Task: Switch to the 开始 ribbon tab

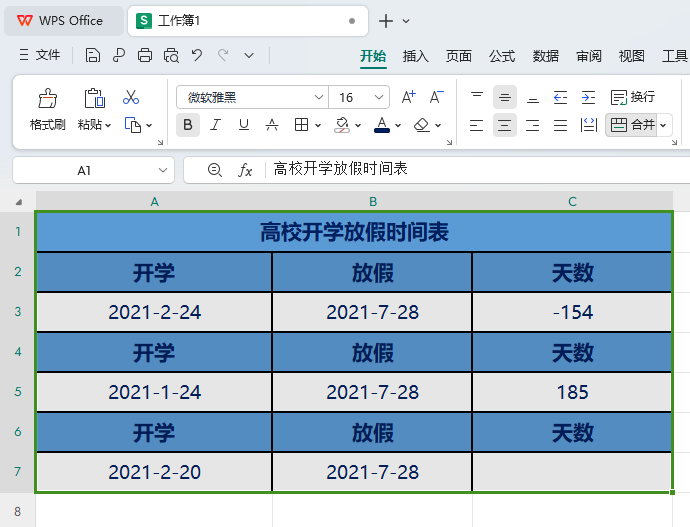Action: click(x=373, y=56)
